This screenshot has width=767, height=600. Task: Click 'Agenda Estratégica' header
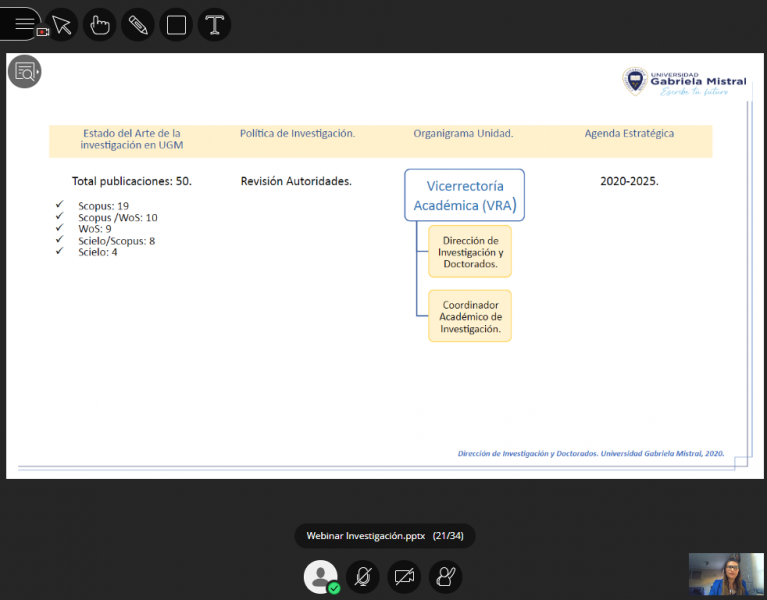click(629, 133)
